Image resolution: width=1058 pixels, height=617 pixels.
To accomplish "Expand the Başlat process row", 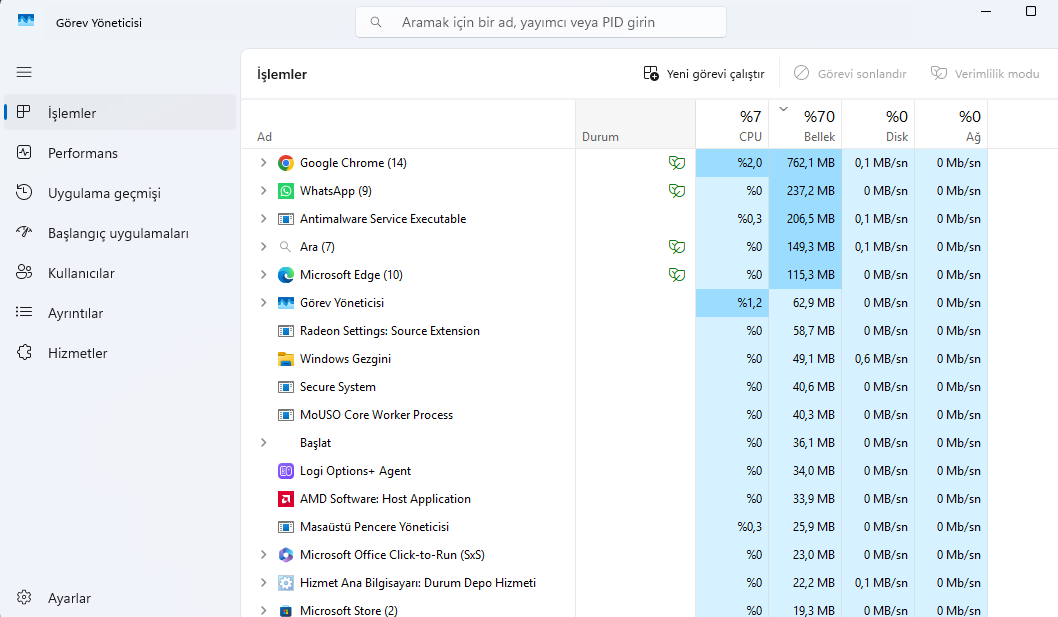I will (263, 443).
